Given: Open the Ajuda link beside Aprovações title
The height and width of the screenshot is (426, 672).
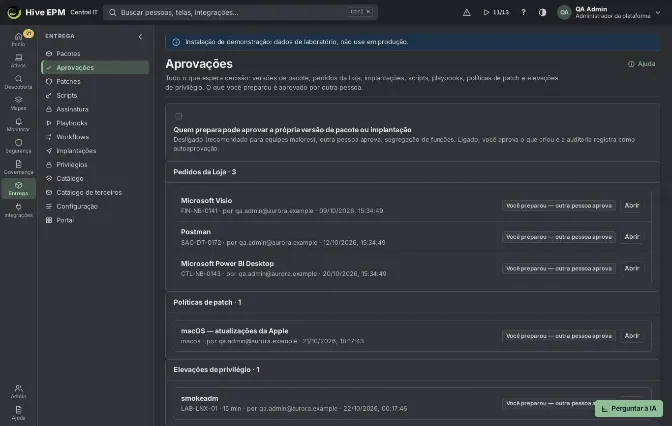Looking at the screenshot, I should [642, 64].
